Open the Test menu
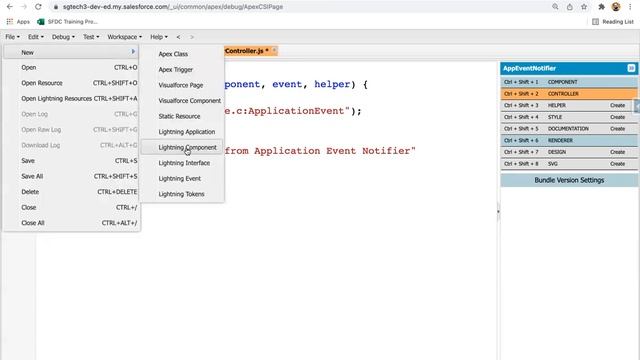Screen dimensions: 640x360 pyautogui.click(x=91, y=37)
